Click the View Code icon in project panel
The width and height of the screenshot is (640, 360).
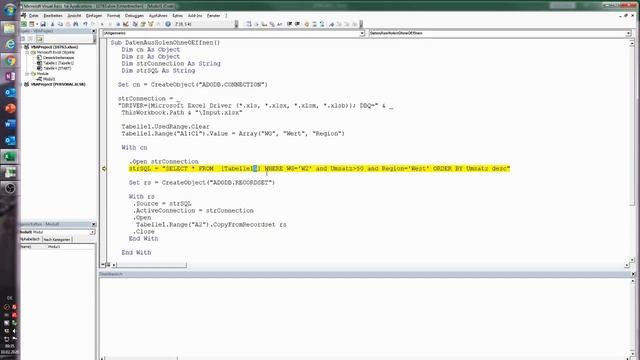pos(23,38)
